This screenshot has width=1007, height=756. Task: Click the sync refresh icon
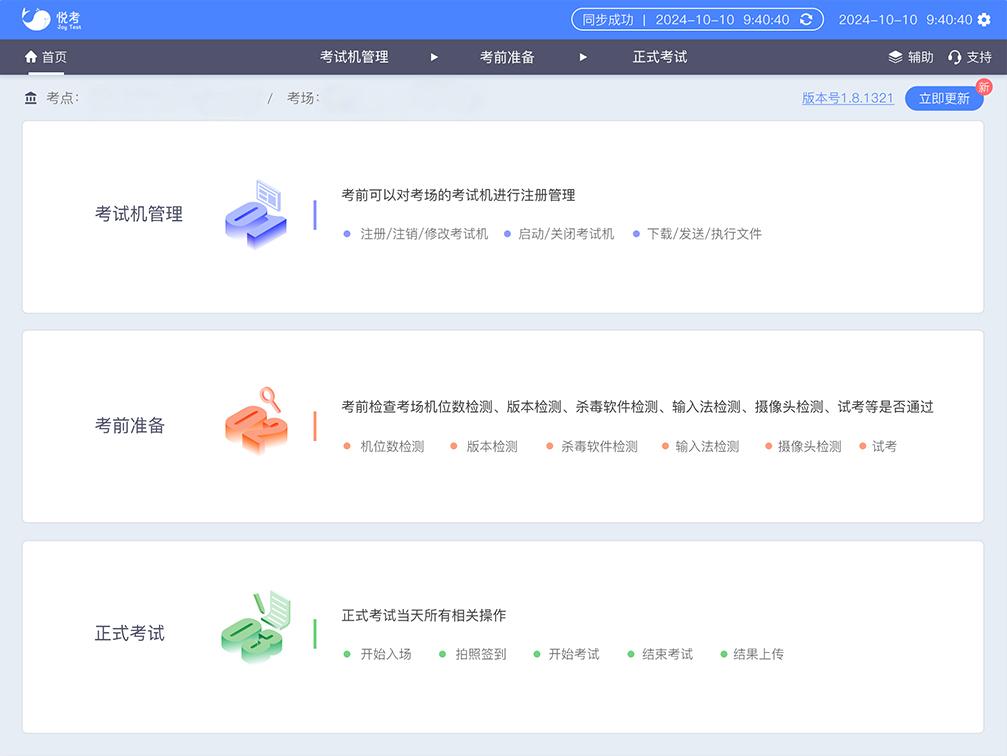tap(806, 20)
